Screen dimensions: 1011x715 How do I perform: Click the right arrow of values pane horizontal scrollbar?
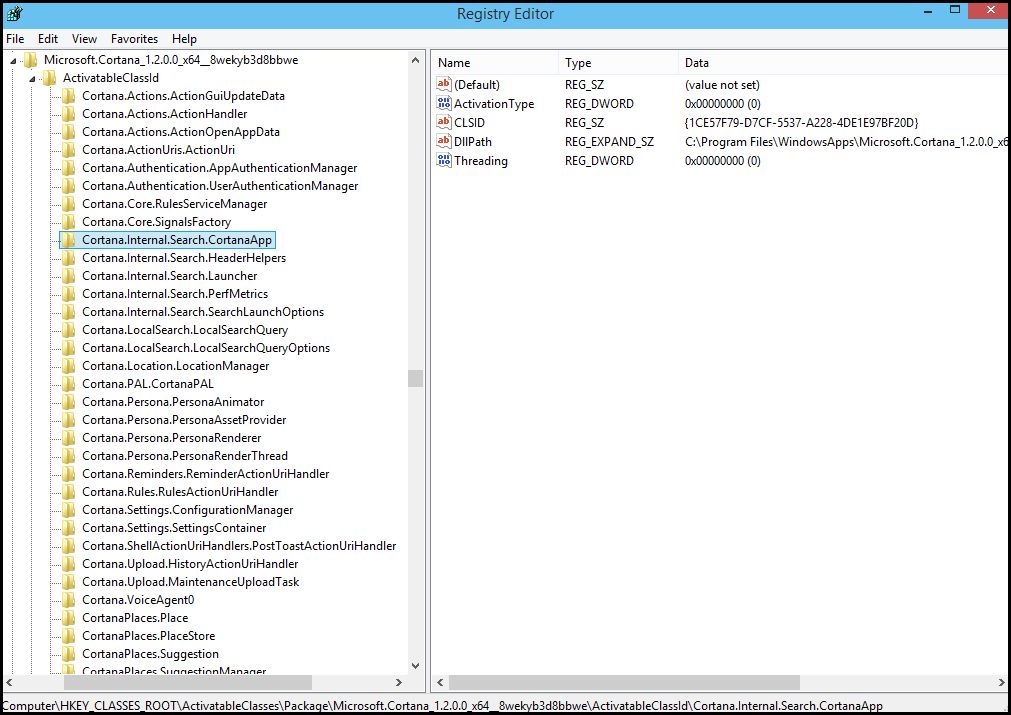coord(1001,682)
